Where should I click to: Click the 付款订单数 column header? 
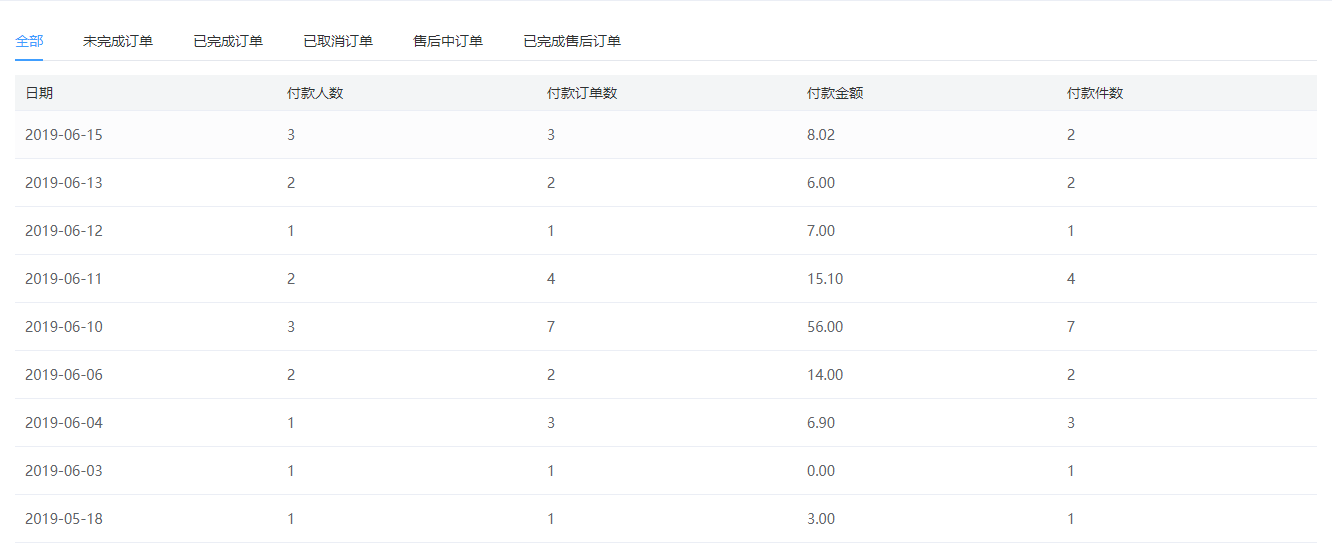[582, 93]
